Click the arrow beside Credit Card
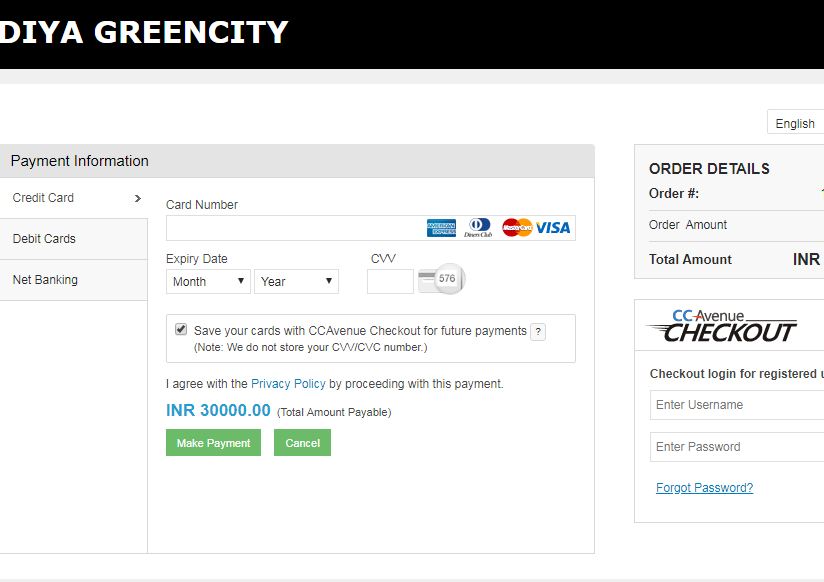This screenshot has width=824, height=582. click(x=138, y=198)
